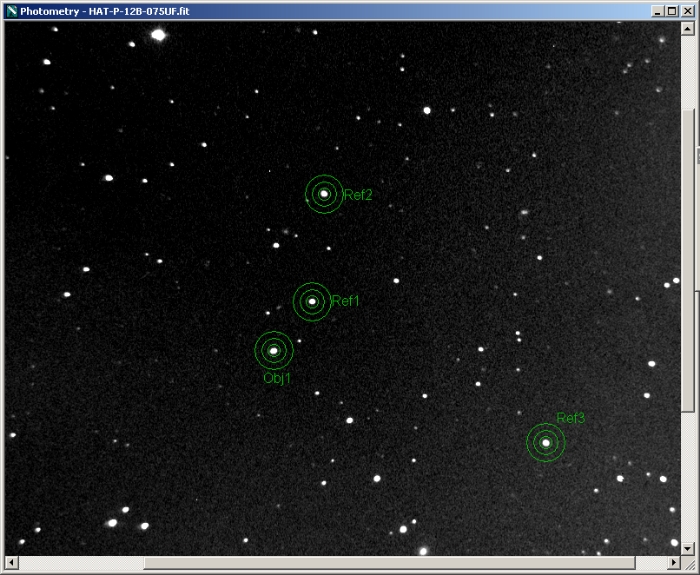This screenshot has width=700, height=575.
Task: Maximize the Photometry window
Action: (672, 10)
